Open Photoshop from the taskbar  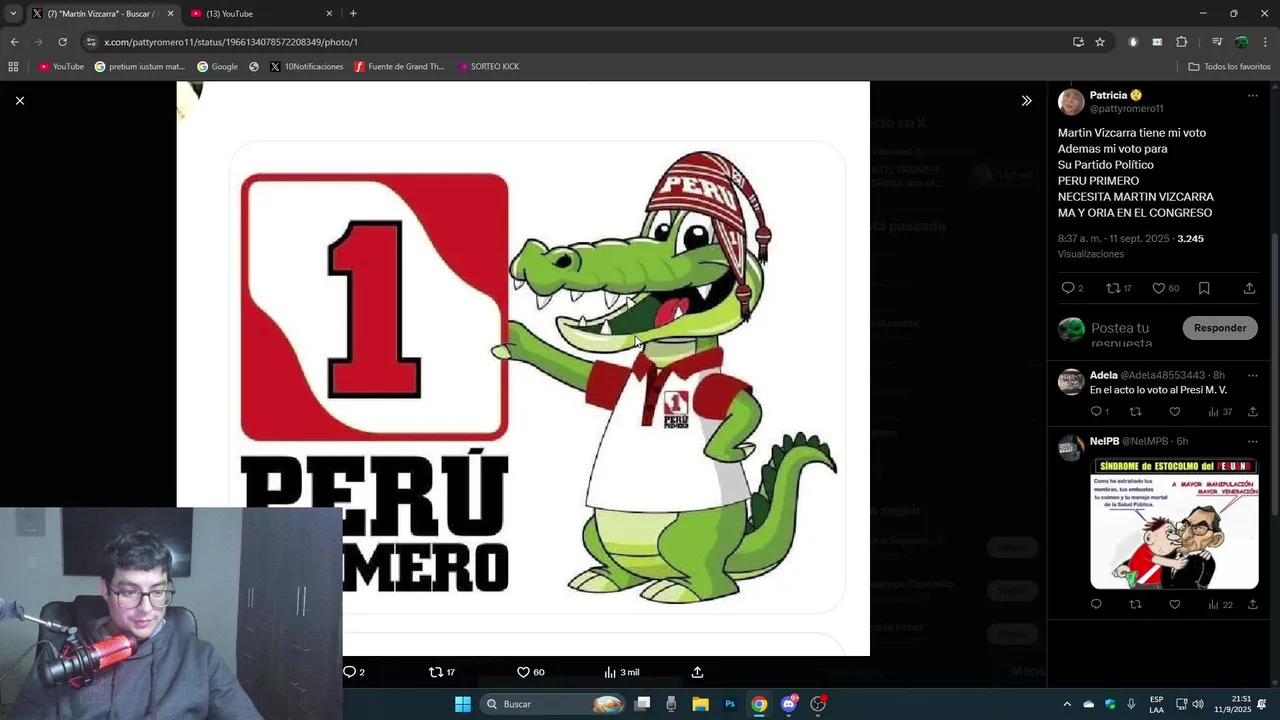(730, 704)
